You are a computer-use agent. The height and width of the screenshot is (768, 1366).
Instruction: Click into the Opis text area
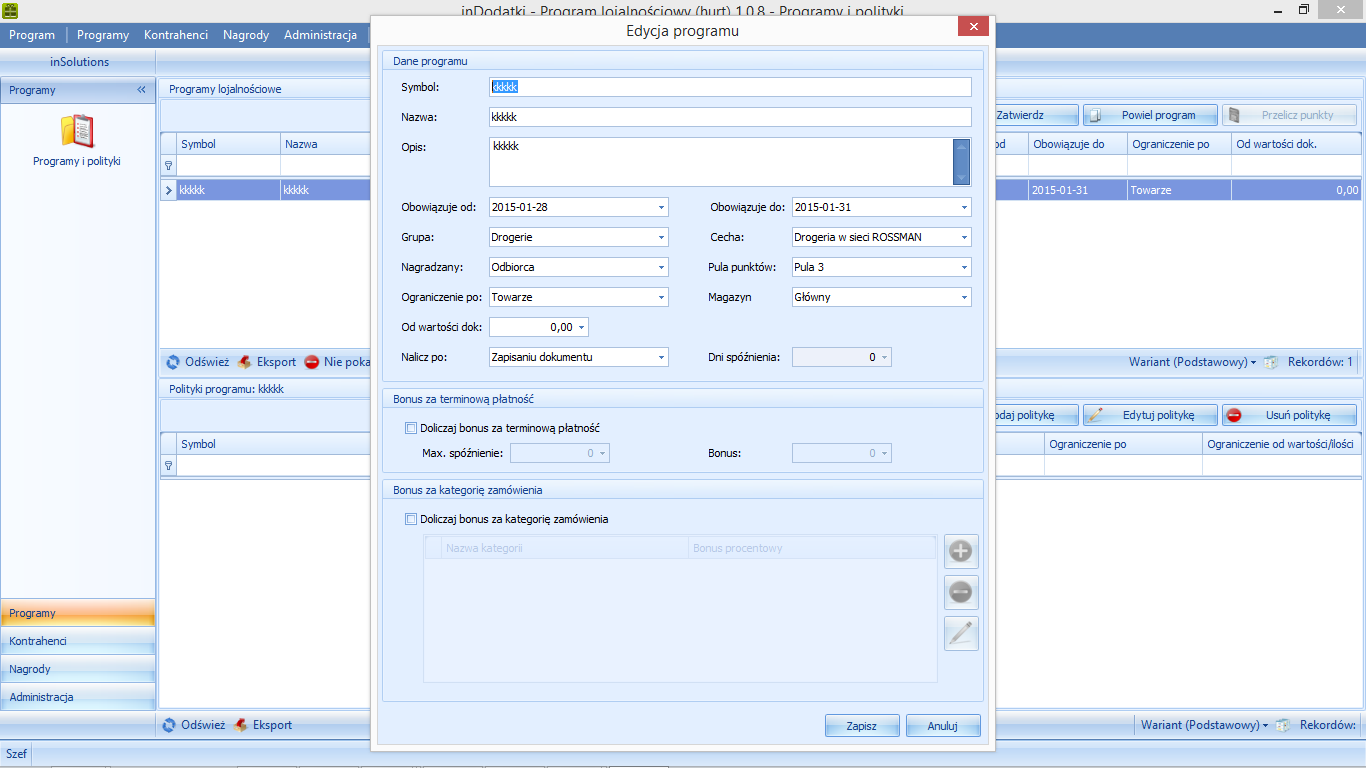click(720, 162)
